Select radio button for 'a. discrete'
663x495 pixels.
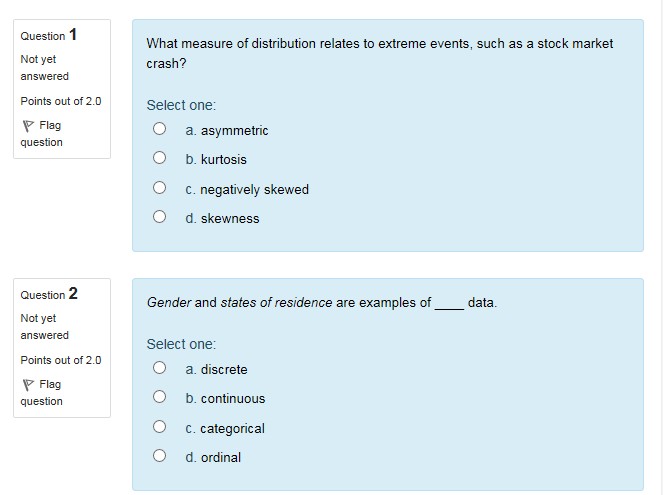[159, 368]
